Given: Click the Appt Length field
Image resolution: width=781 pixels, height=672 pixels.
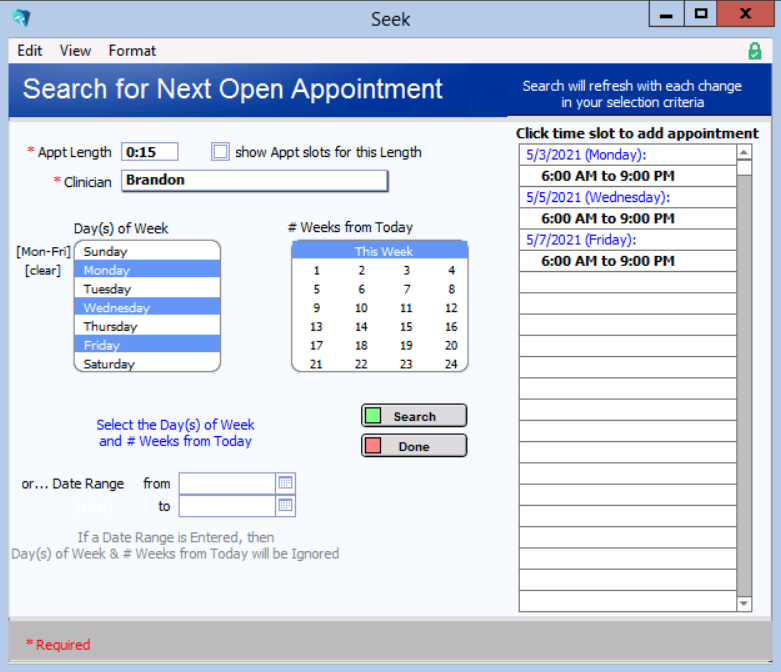Looking at the screenshot, I should click(x=149, y=151).
